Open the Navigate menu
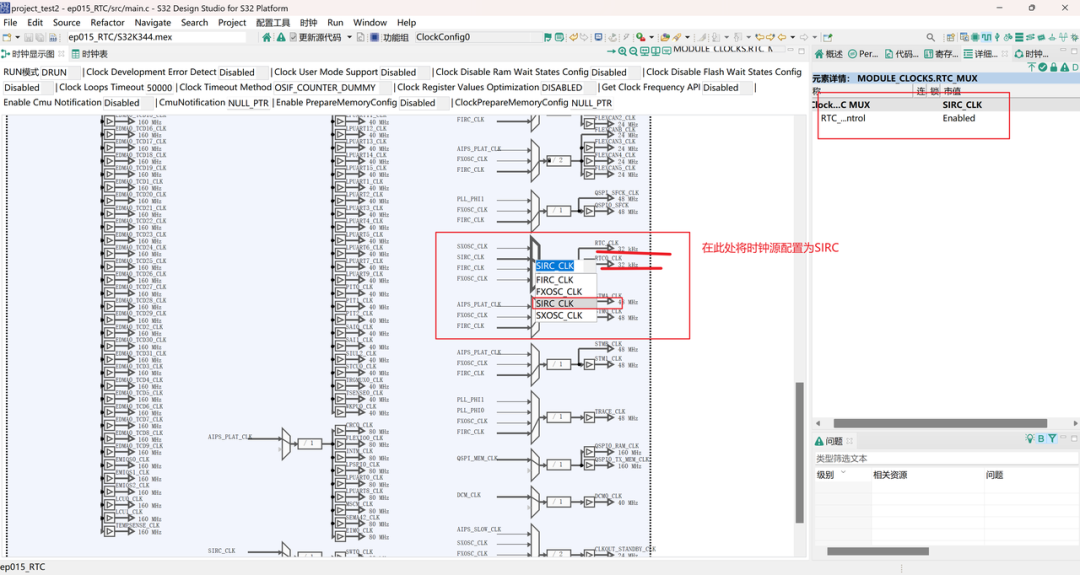Viewport: 1080px width, 575px height. [153, 22]
